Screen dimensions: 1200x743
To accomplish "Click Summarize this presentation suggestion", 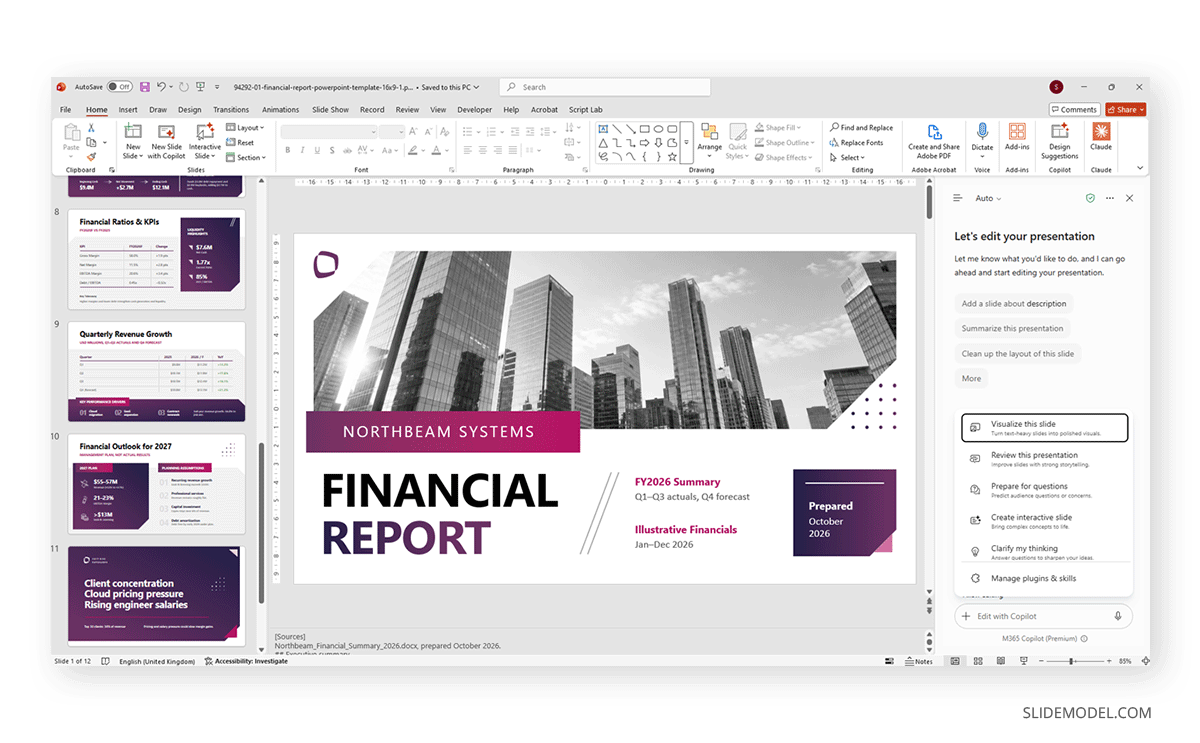I will pyautogui.click(x=1012, y=328).
